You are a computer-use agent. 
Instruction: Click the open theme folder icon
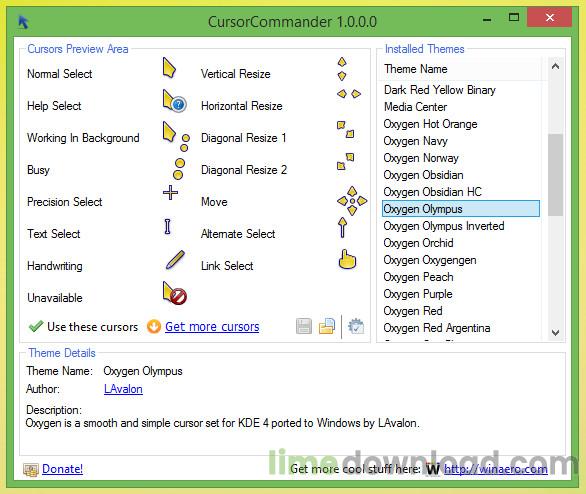[327, 326]
